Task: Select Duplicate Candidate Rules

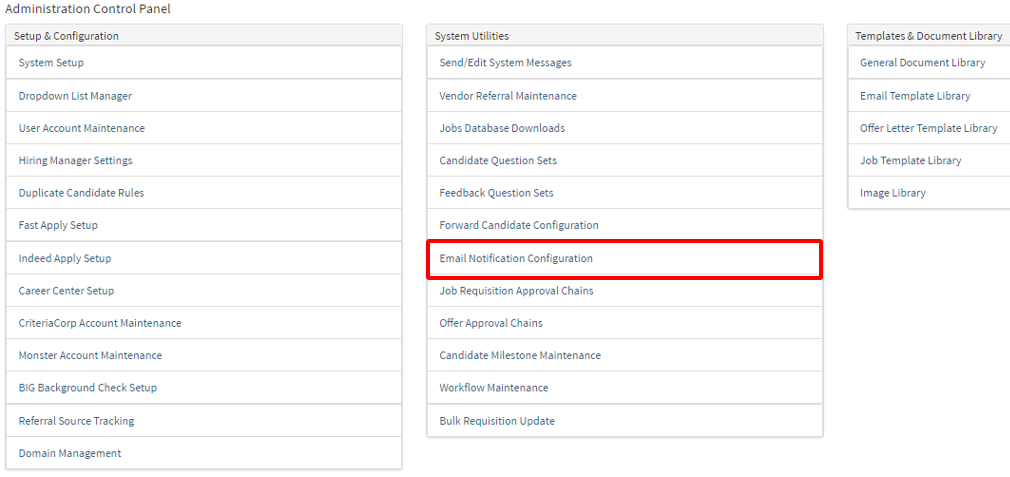Action: (81, 193)
